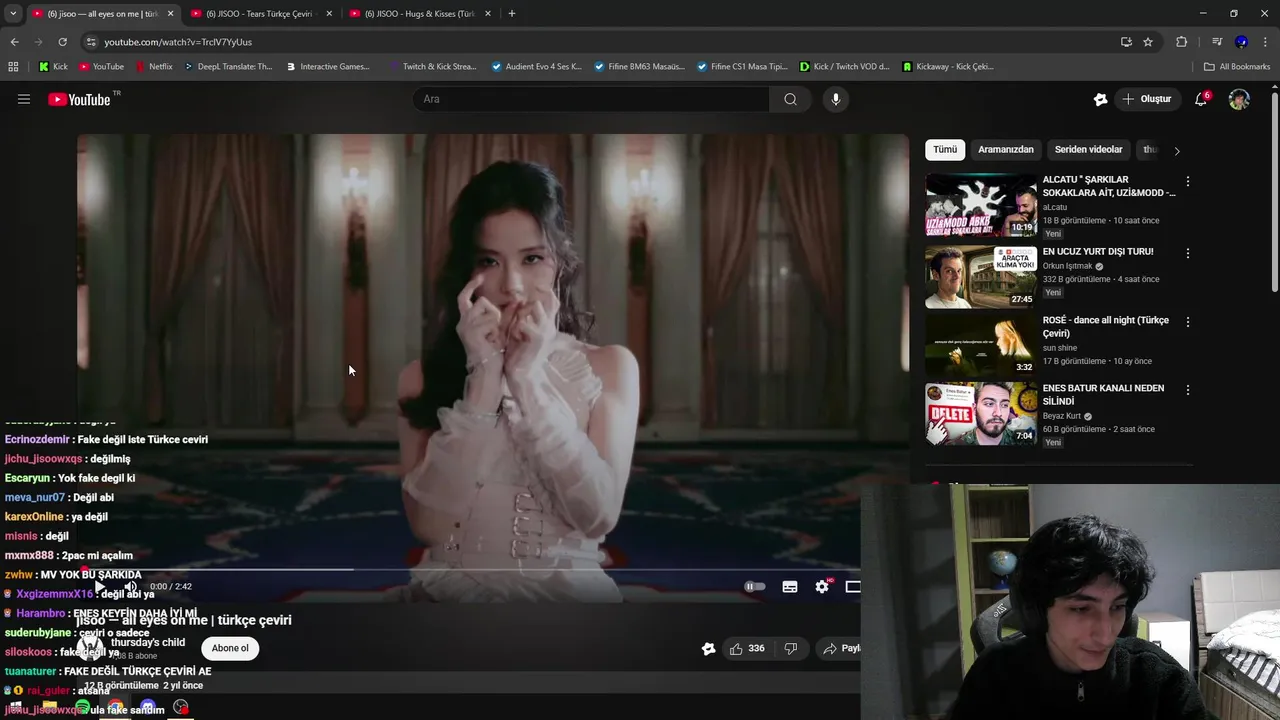The width and height of the screenshot is (1280, 720).
Task: Start voice search with the microphone
Action: (x=836, y=99)
